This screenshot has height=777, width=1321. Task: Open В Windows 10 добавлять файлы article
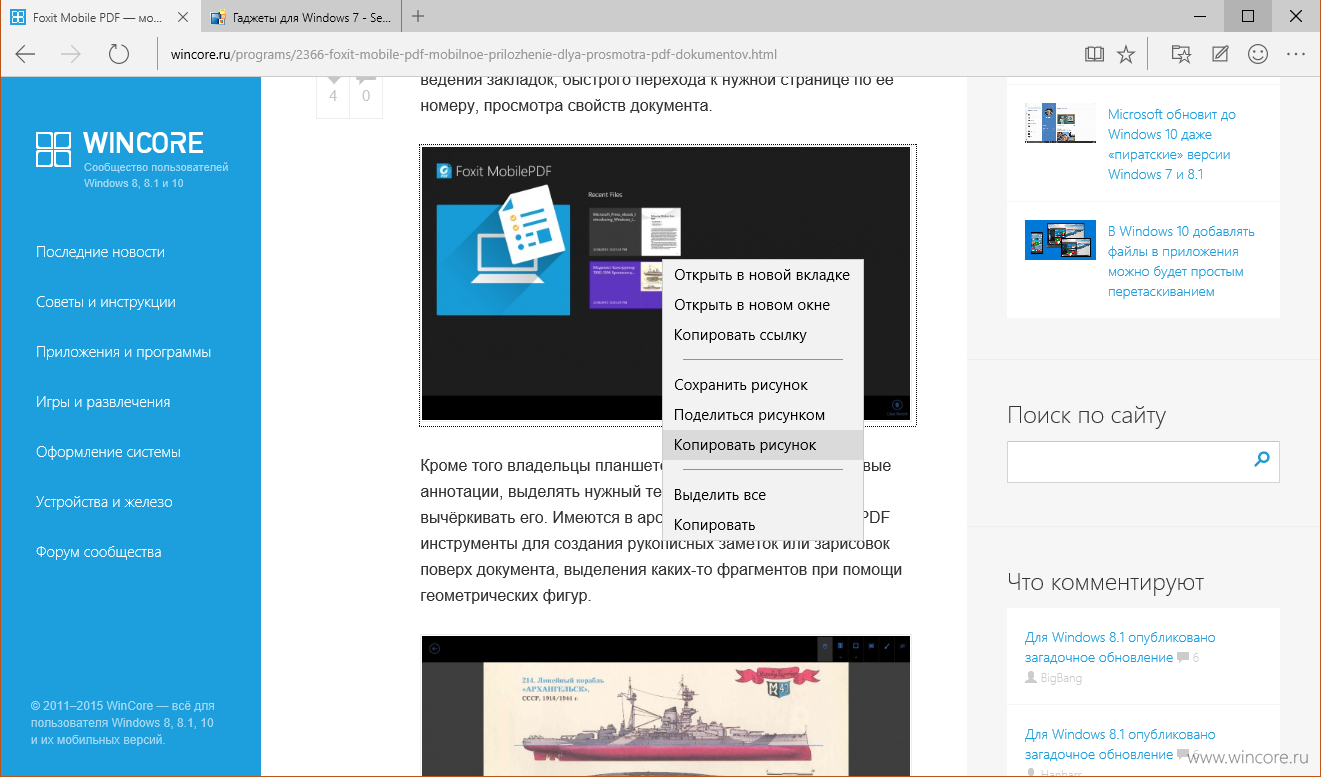pyautogui.click(x=1181, y=261)
